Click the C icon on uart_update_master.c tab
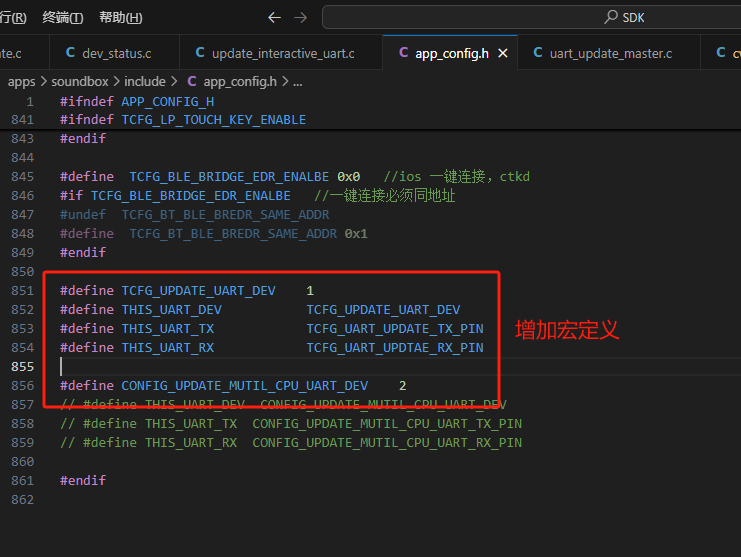 point(538,52)
